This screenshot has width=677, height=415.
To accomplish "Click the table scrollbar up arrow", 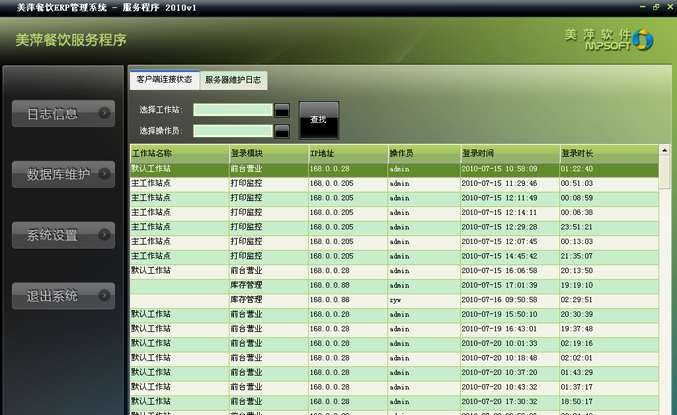I will click(664, 150).
